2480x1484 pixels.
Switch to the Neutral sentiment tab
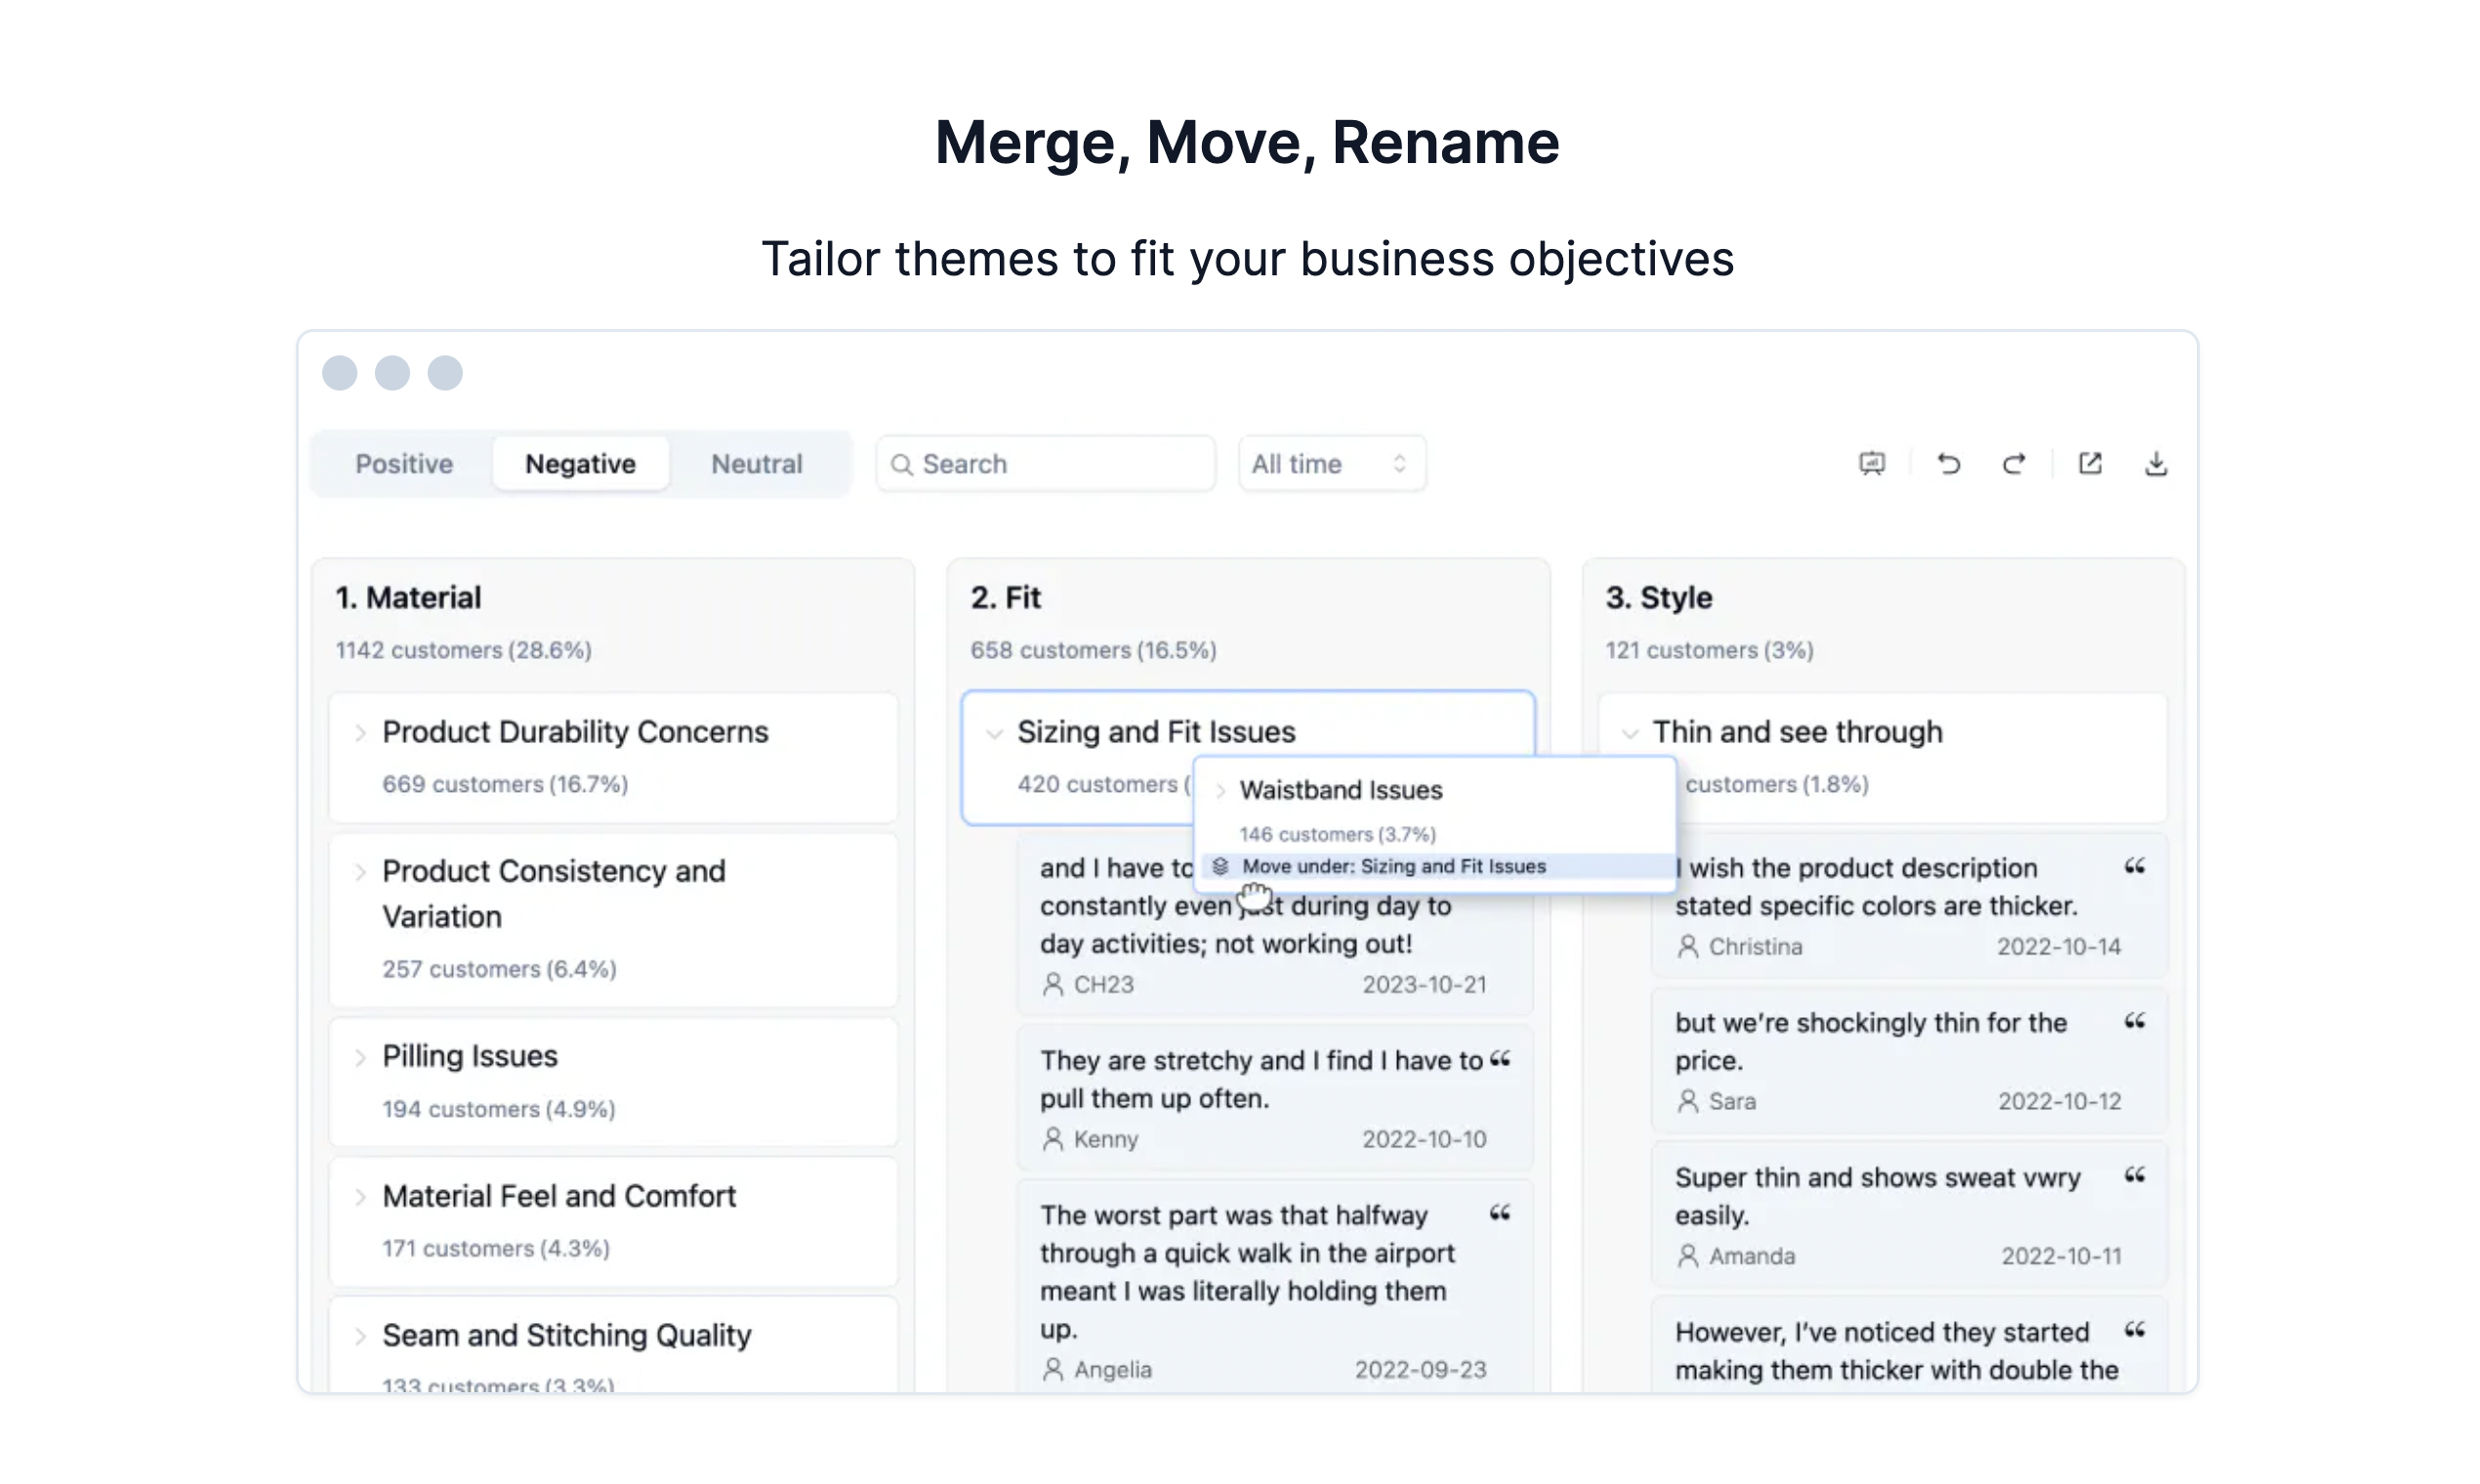(756, 463)
